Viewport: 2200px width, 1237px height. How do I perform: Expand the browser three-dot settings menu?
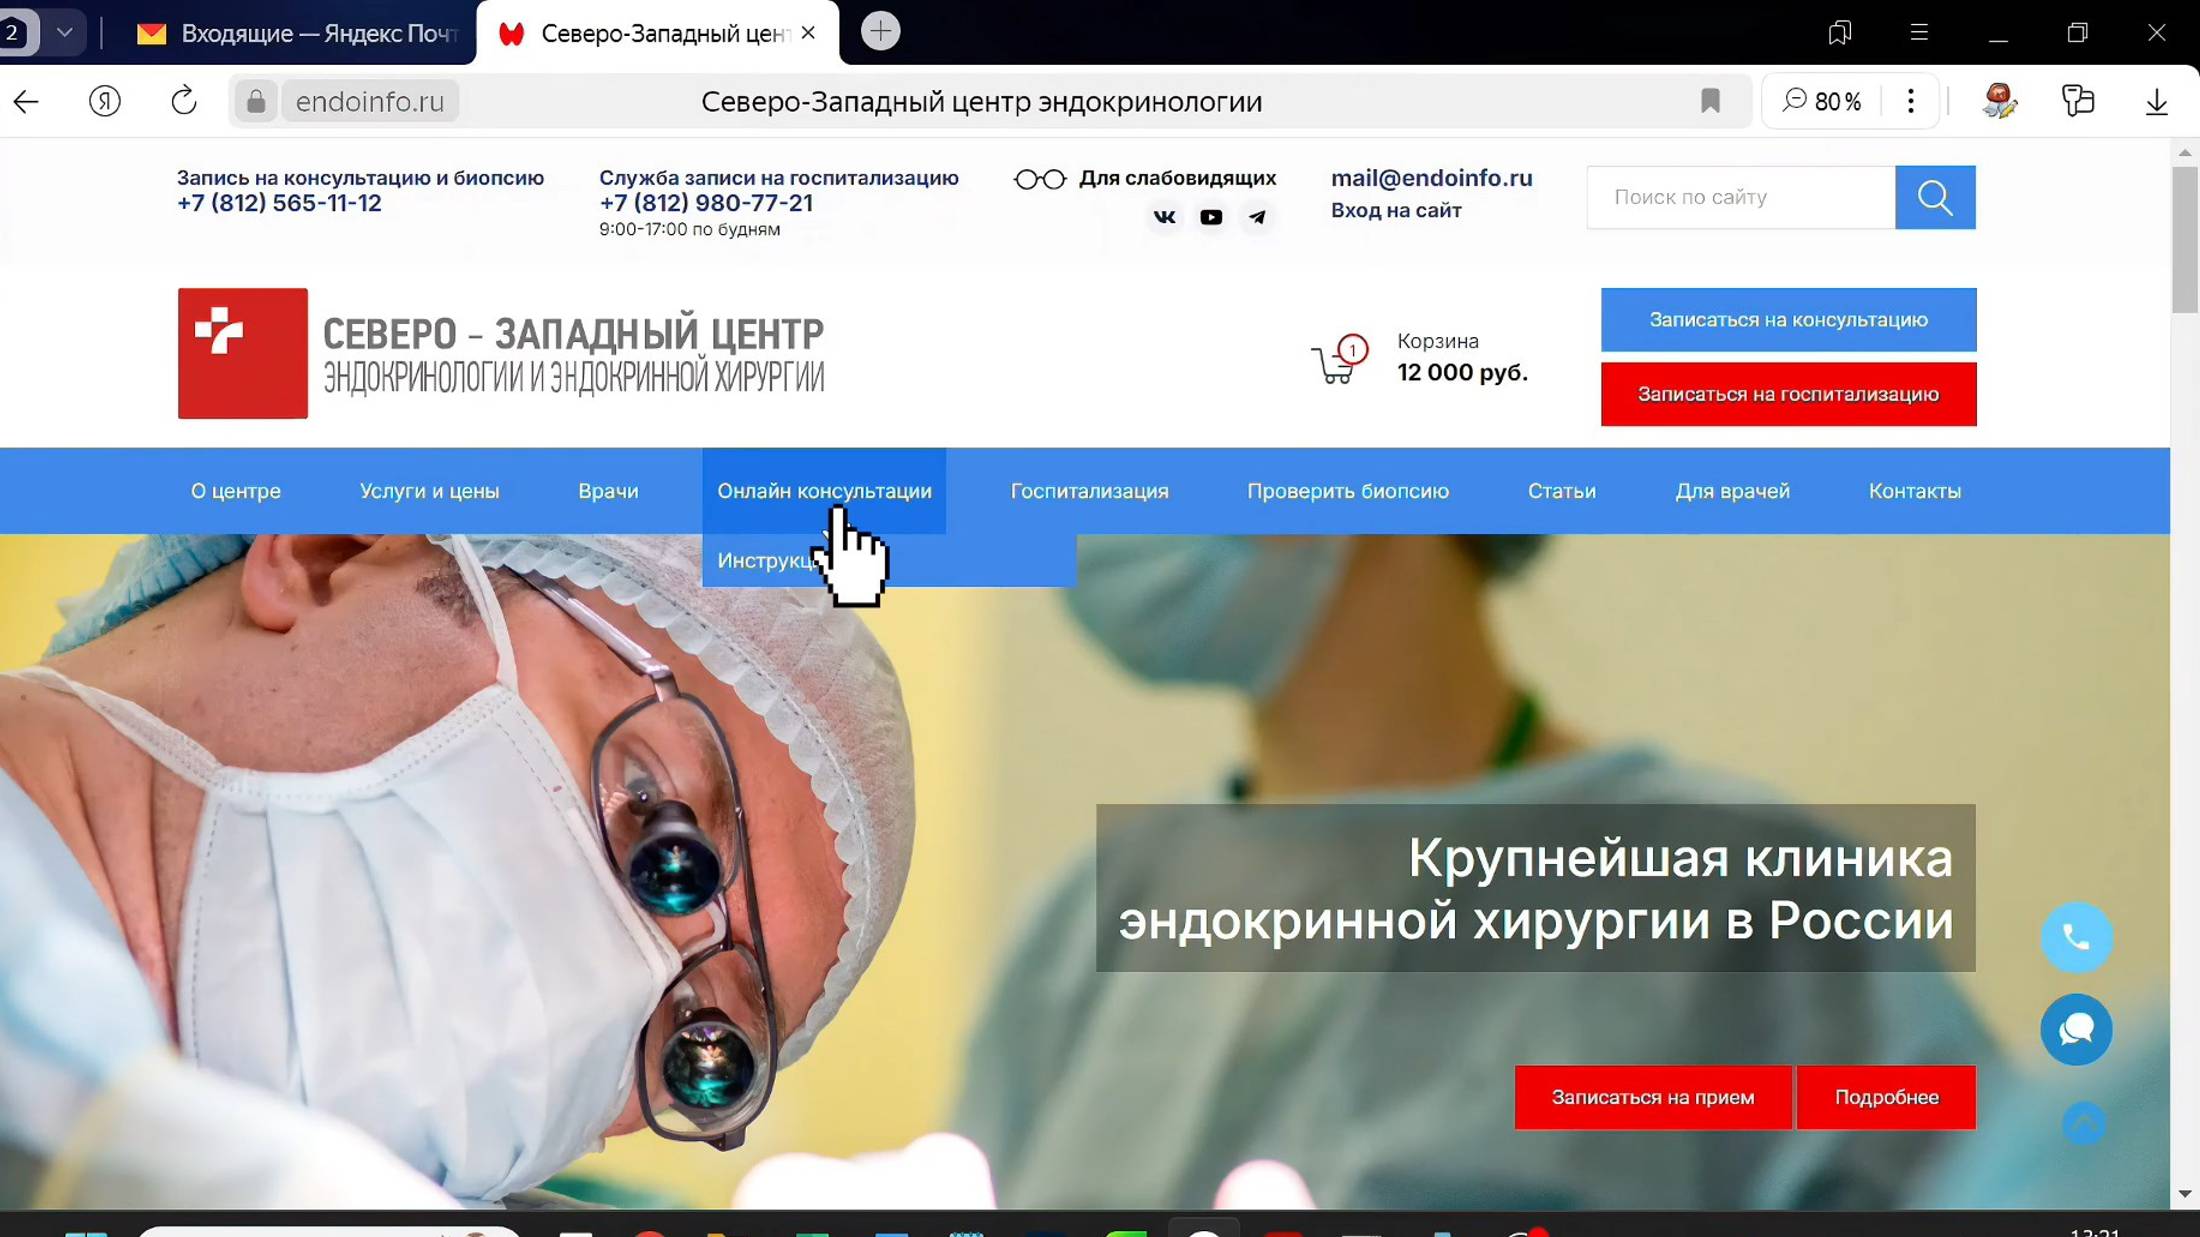tap(1910, 101)
